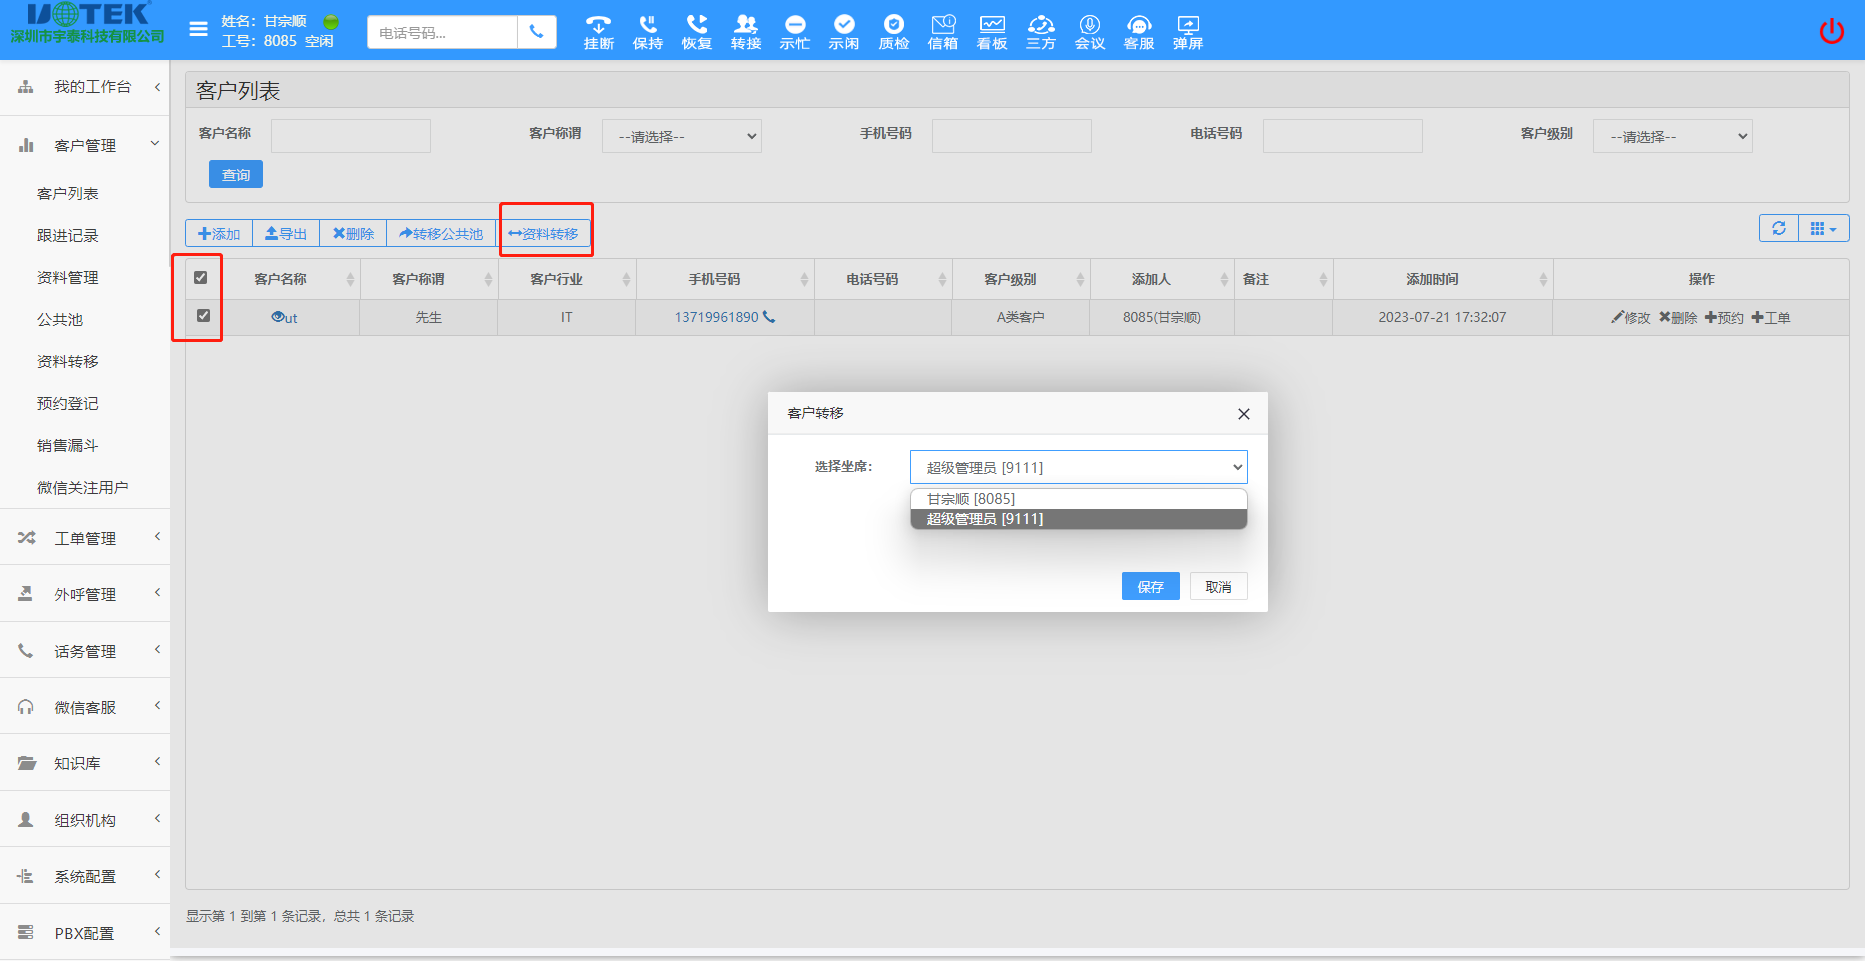Uncheck the checkbox on the customer row
Viewport: 1865px width, 961px height.
tap(204, 315)
